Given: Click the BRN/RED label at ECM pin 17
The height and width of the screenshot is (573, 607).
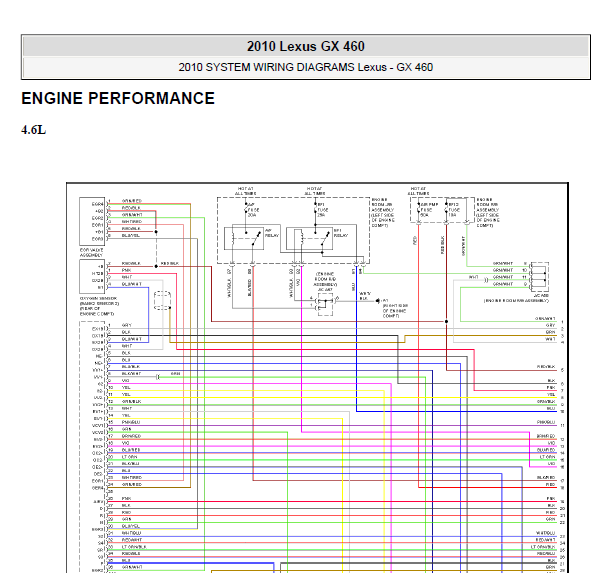Looking at the screenshot, I should pyautogui.click(x=131, y=436).
